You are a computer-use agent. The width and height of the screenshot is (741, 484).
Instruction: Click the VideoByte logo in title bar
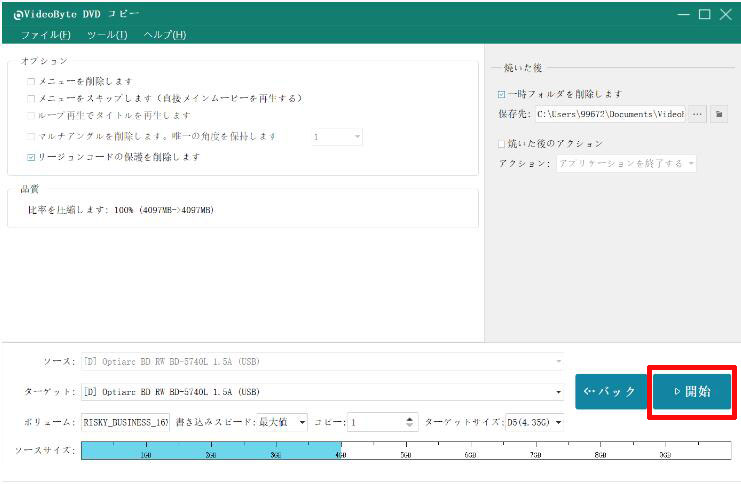point(18,14)
